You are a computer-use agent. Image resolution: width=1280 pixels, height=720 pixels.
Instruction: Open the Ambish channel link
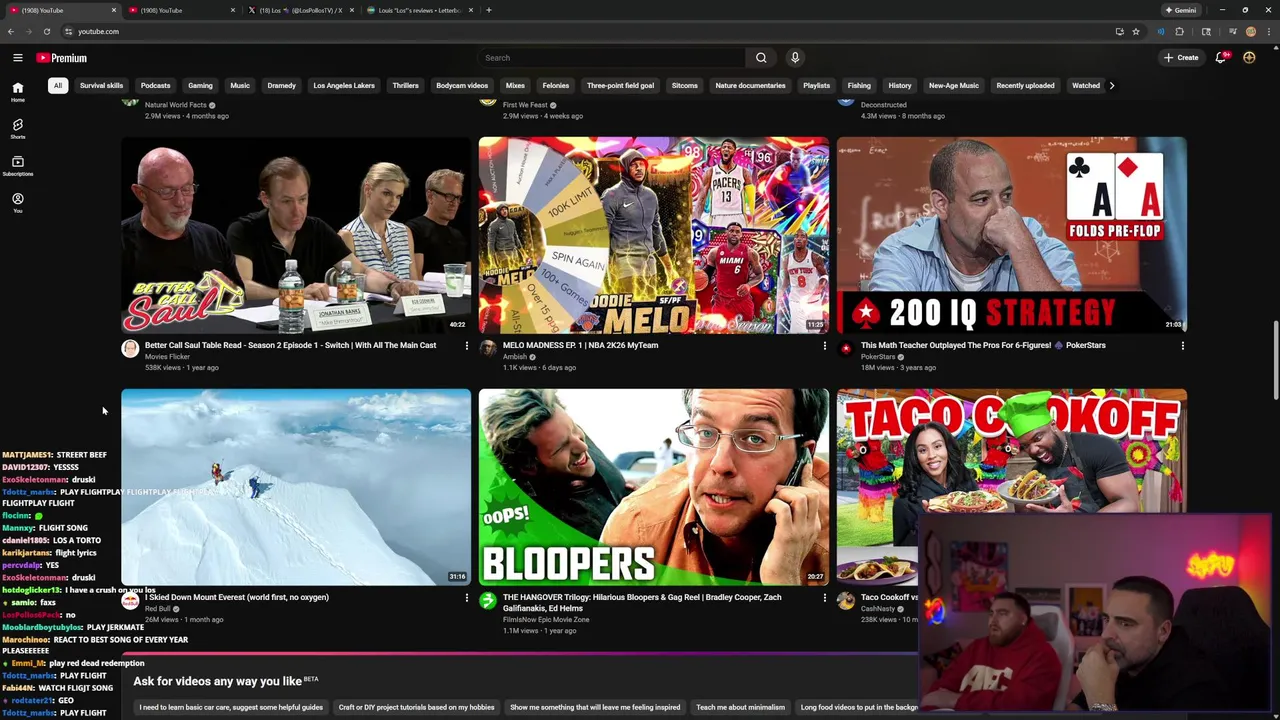(x=515, y=357)
